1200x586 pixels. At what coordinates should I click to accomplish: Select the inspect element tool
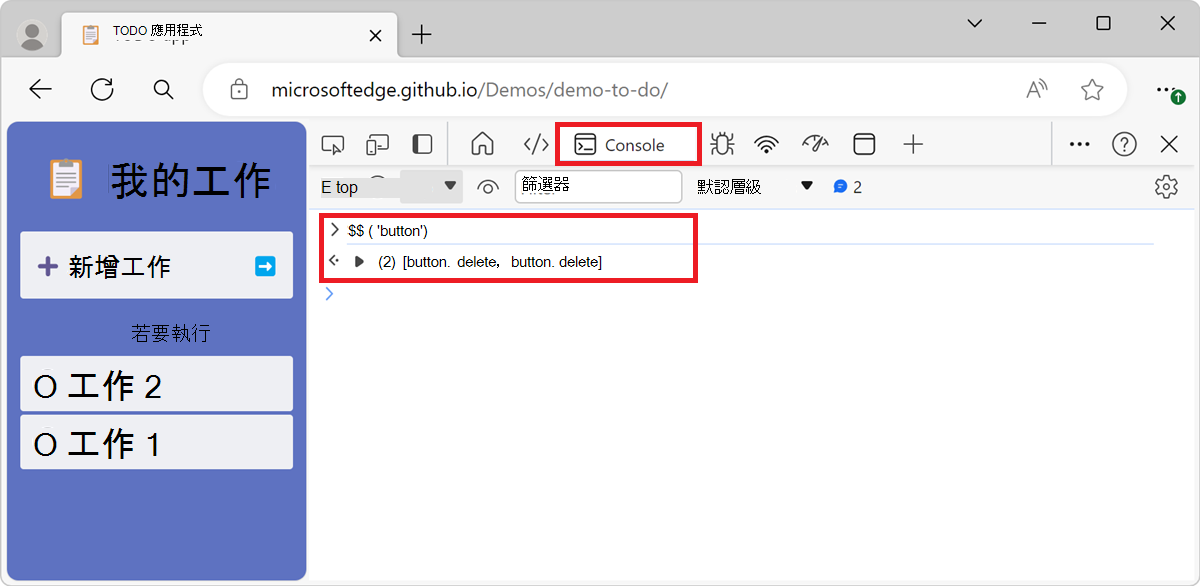333,144
